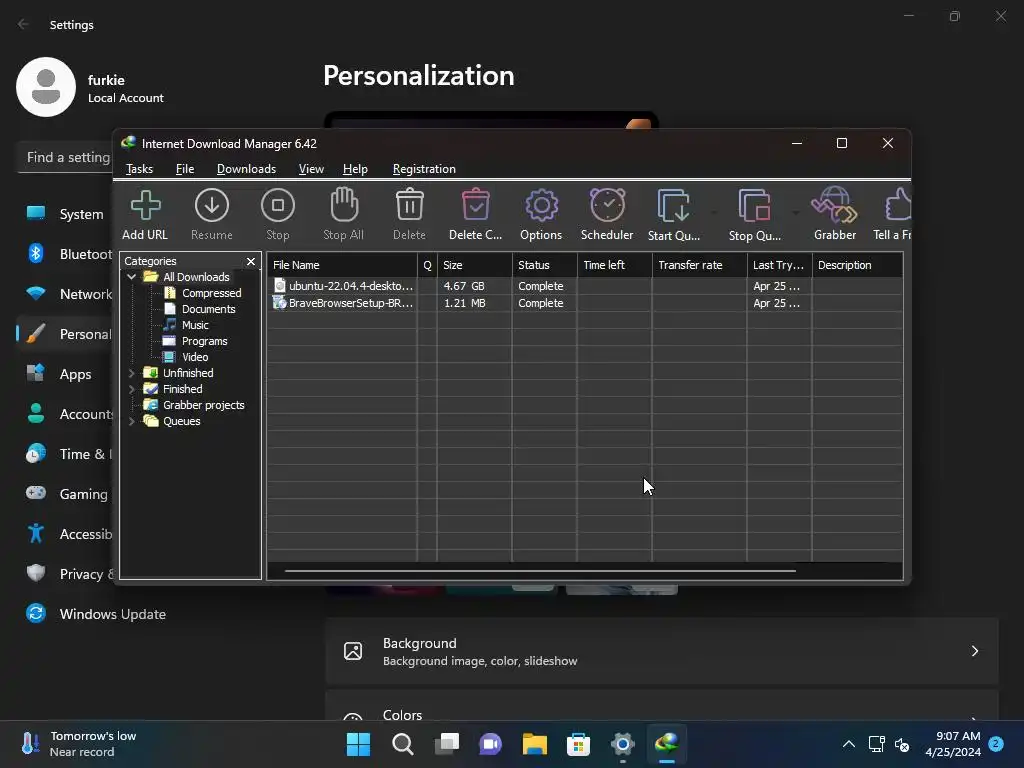This screenshot has height=768, width=1024.
Task: Select the Queues folder label
Action: coord(182,421)
